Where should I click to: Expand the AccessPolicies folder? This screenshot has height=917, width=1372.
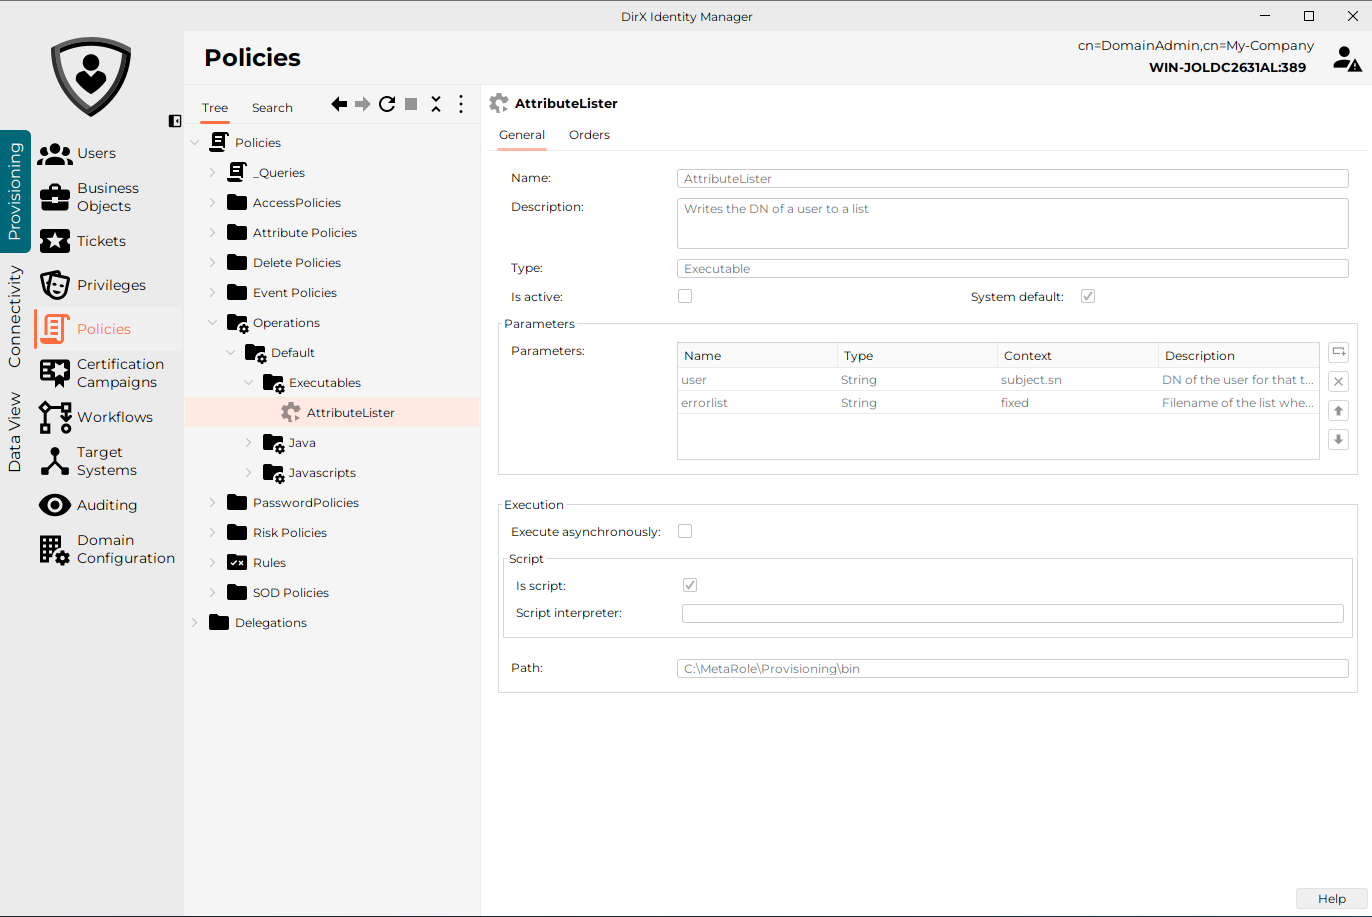(x=212, y=202)
